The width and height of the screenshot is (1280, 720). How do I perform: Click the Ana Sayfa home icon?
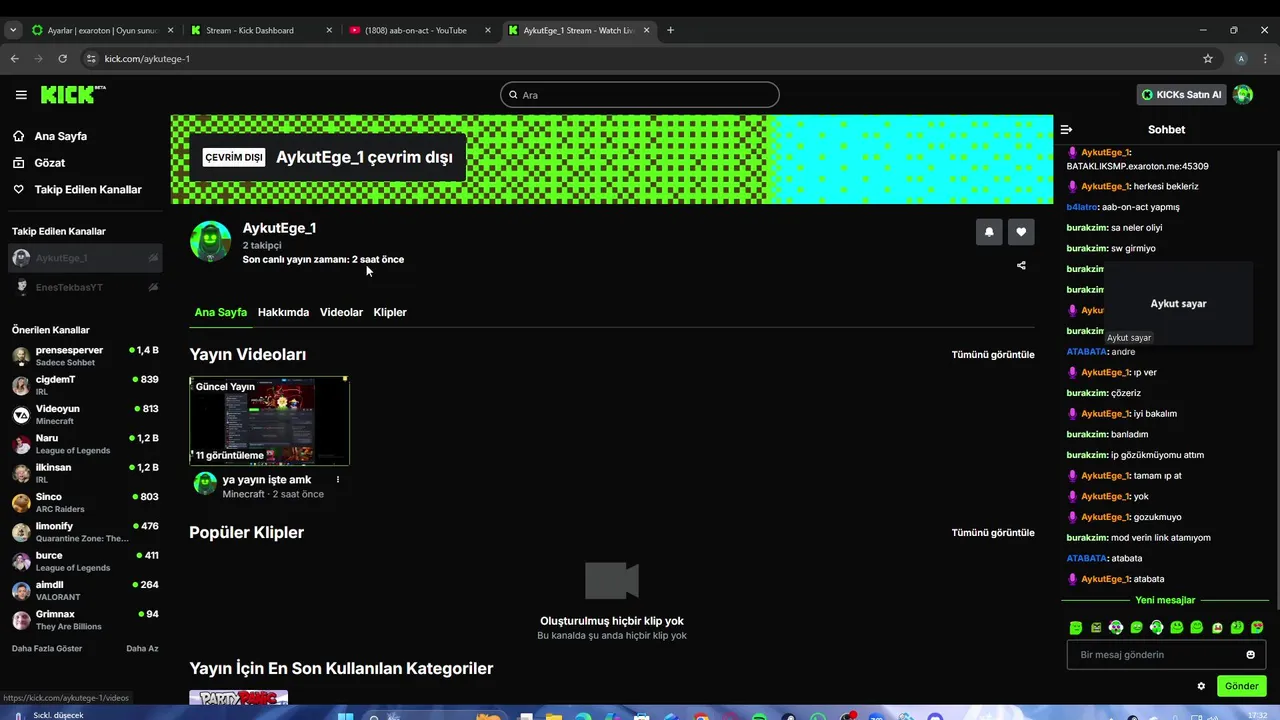[18, 136]
